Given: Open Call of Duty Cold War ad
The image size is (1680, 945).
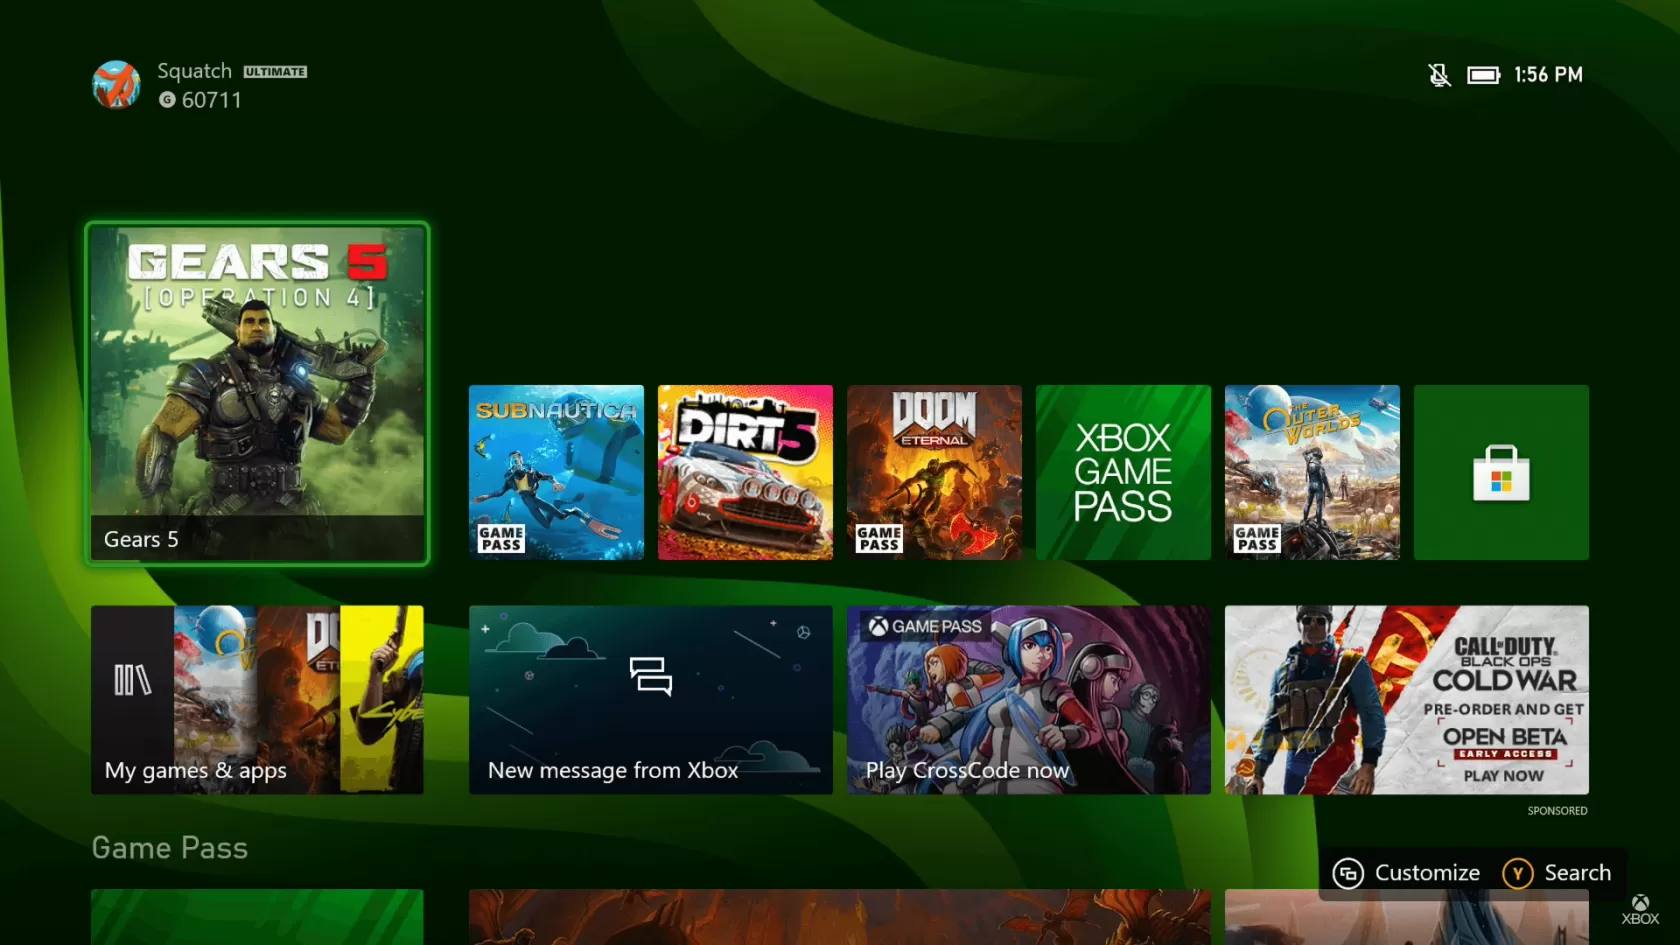Looking at the screenshot, I should 1406,699.
